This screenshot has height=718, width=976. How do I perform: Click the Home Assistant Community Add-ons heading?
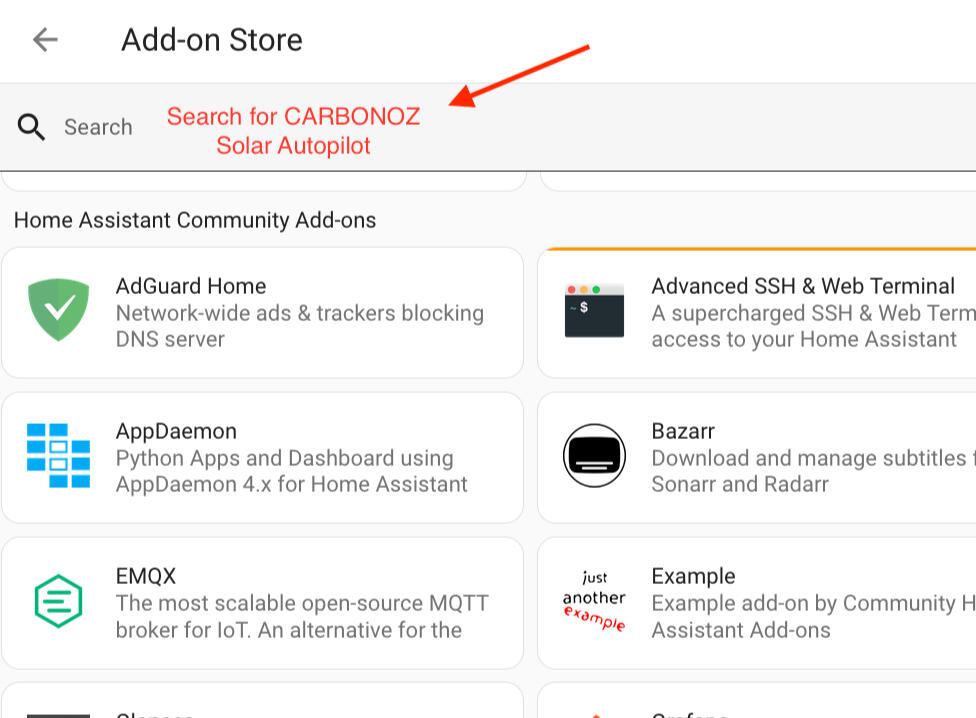(x=195, y=220)
